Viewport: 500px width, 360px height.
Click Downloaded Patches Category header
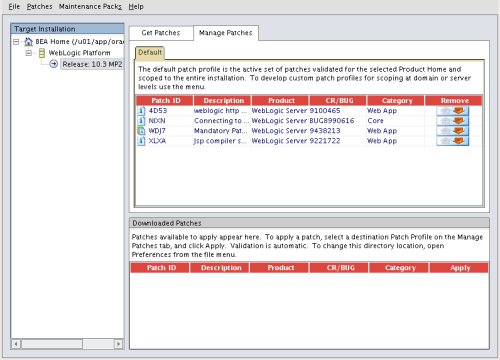tap(399, 268)
